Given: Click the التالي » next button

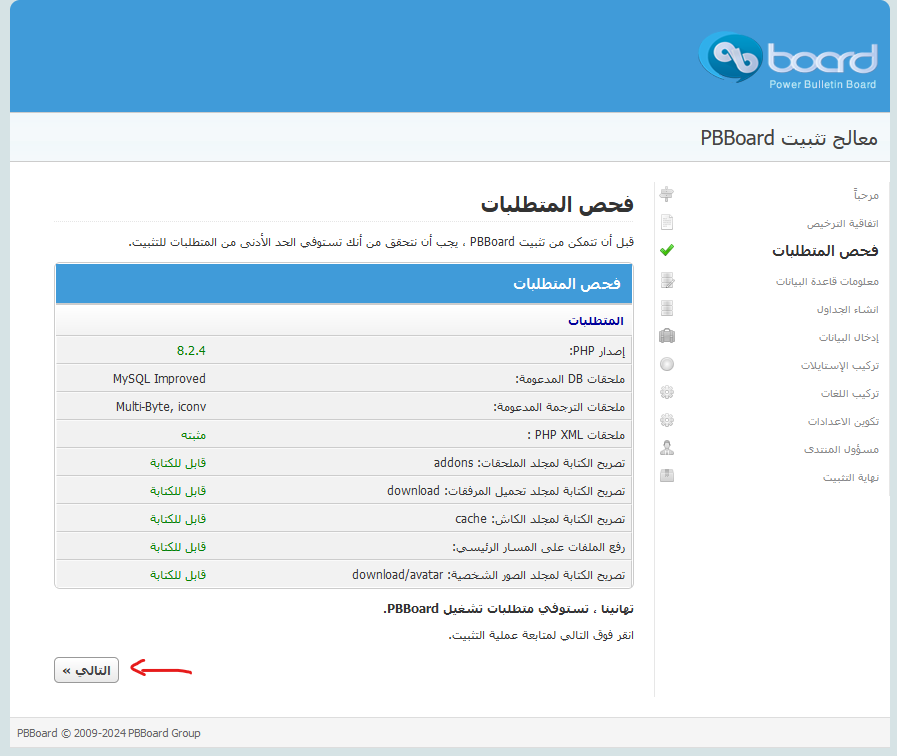Looking at the screenshot, I should 86,670.
